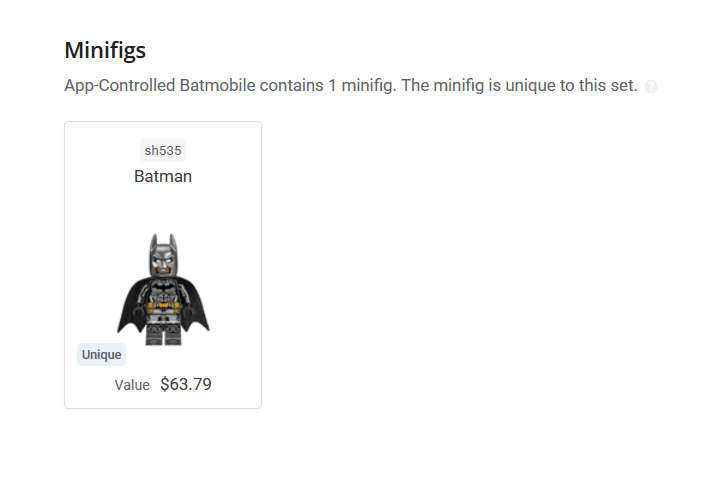This screenshot has height=478, width=723.
Task: Select the Batman minifig image
Action: 163,289
